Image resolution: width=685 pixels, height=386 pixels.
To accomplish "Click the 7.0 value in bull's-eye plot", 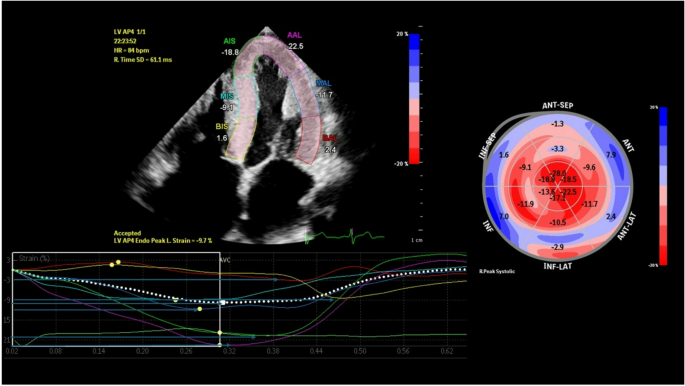I will (x=504, y=217).
